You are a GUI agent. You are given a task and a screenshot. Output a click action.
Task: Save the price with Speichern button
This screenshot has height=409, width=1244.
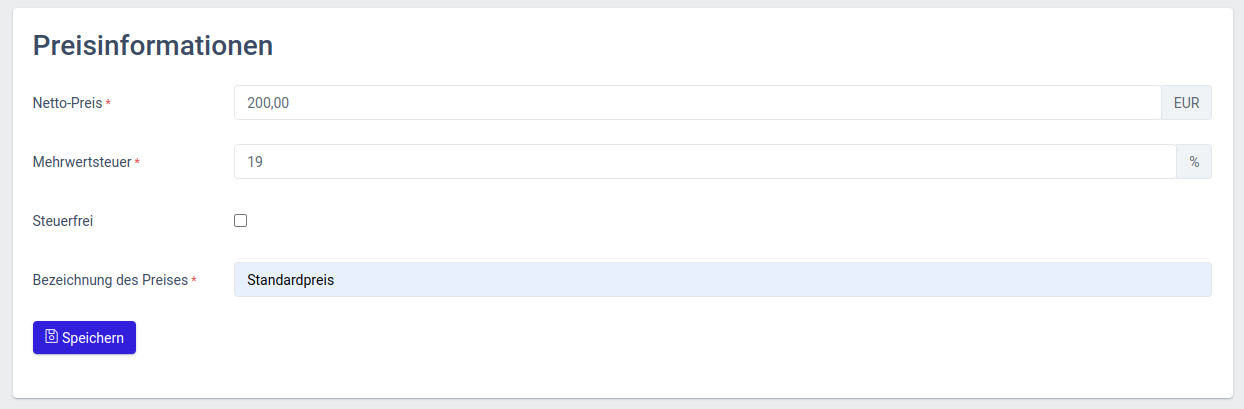[x=84, y=338]
